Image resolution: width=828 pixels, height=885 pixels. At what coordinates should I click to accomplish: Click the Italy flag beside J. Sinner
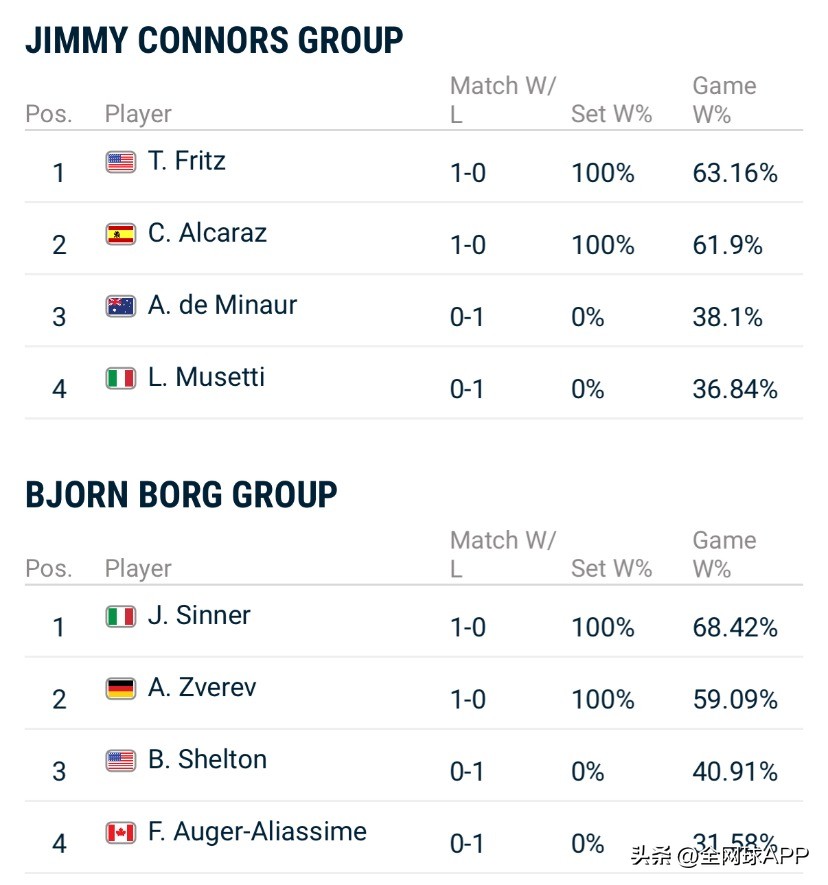pyautogui.click(x=120, y=616)
